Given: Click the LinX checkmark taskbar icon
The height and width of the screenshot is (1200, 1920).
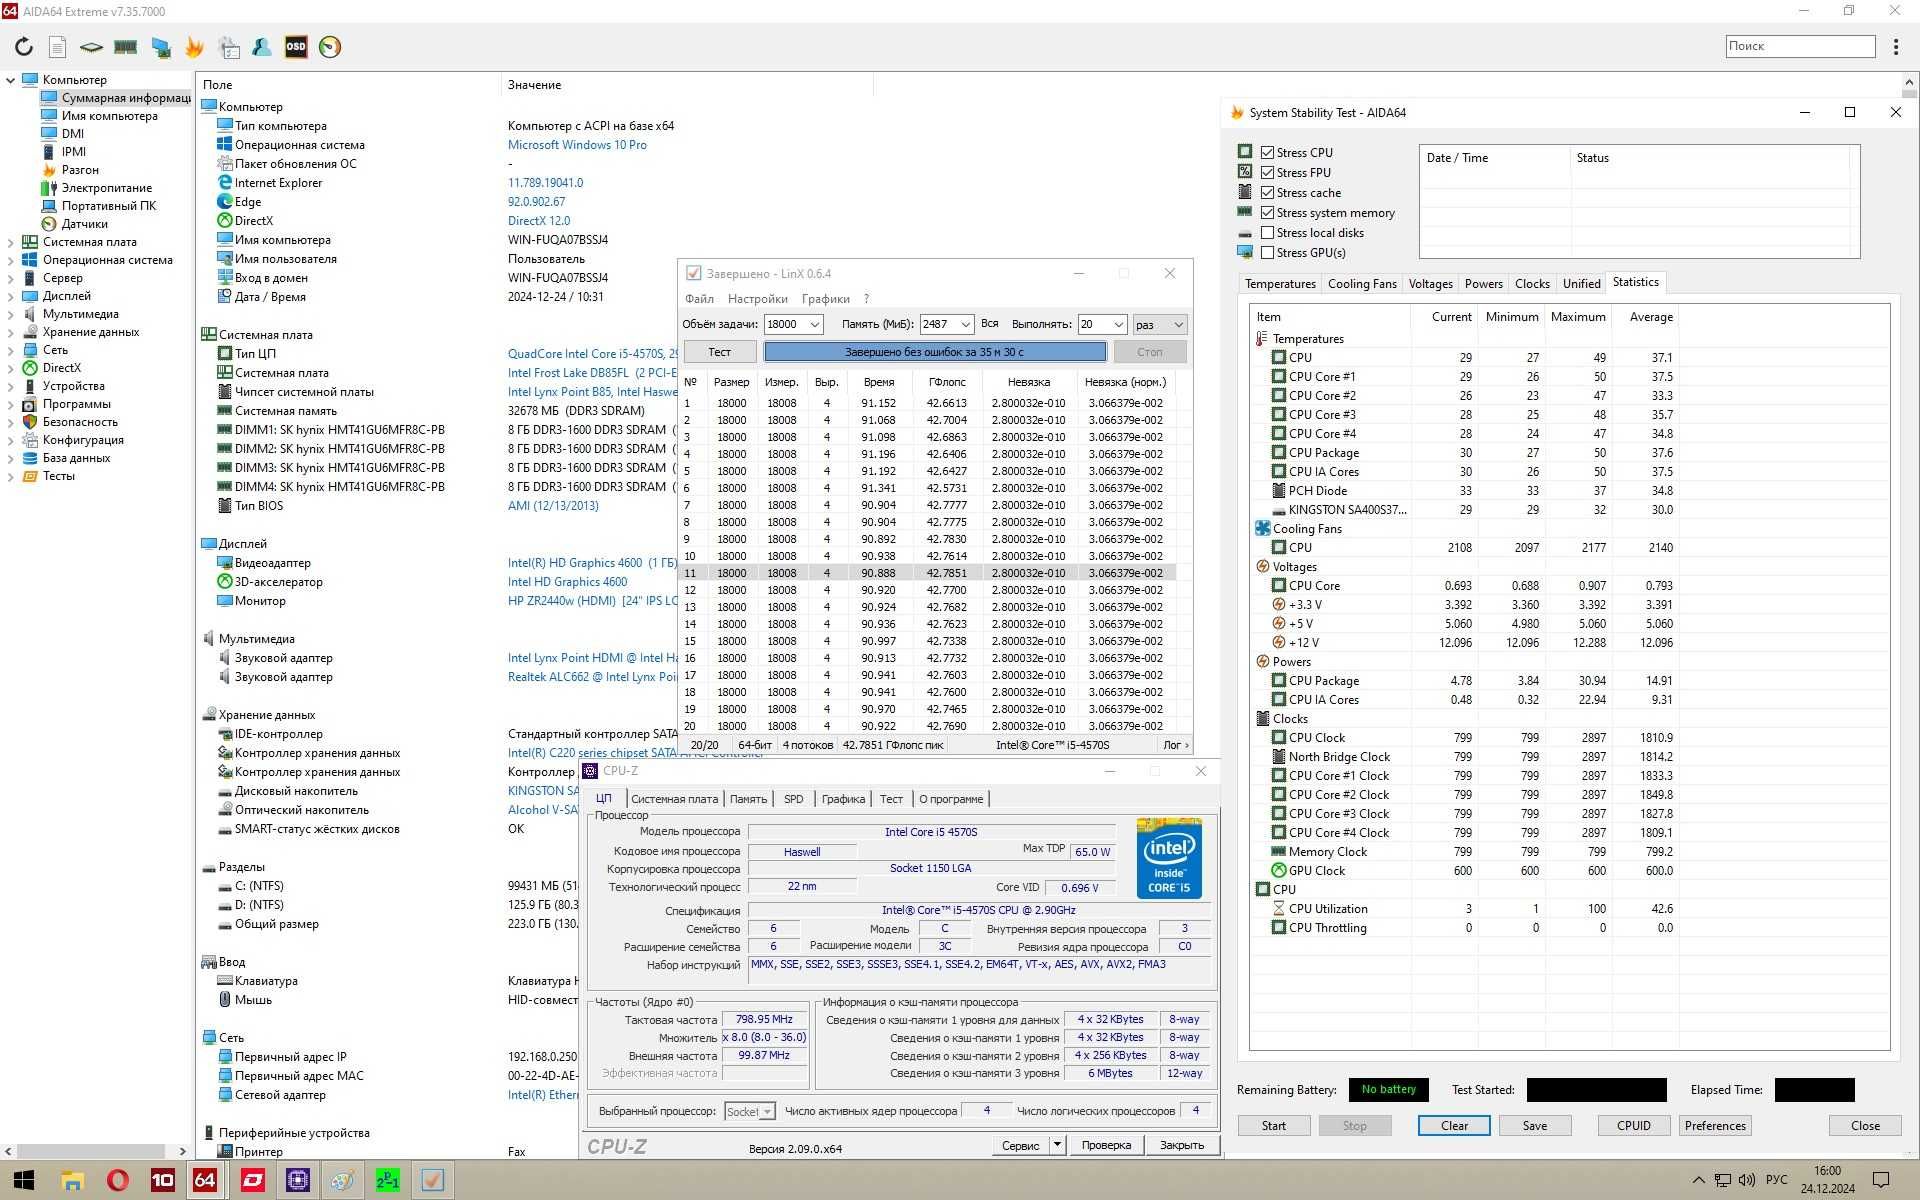Looking at the screenshot, I should 432,1180.
